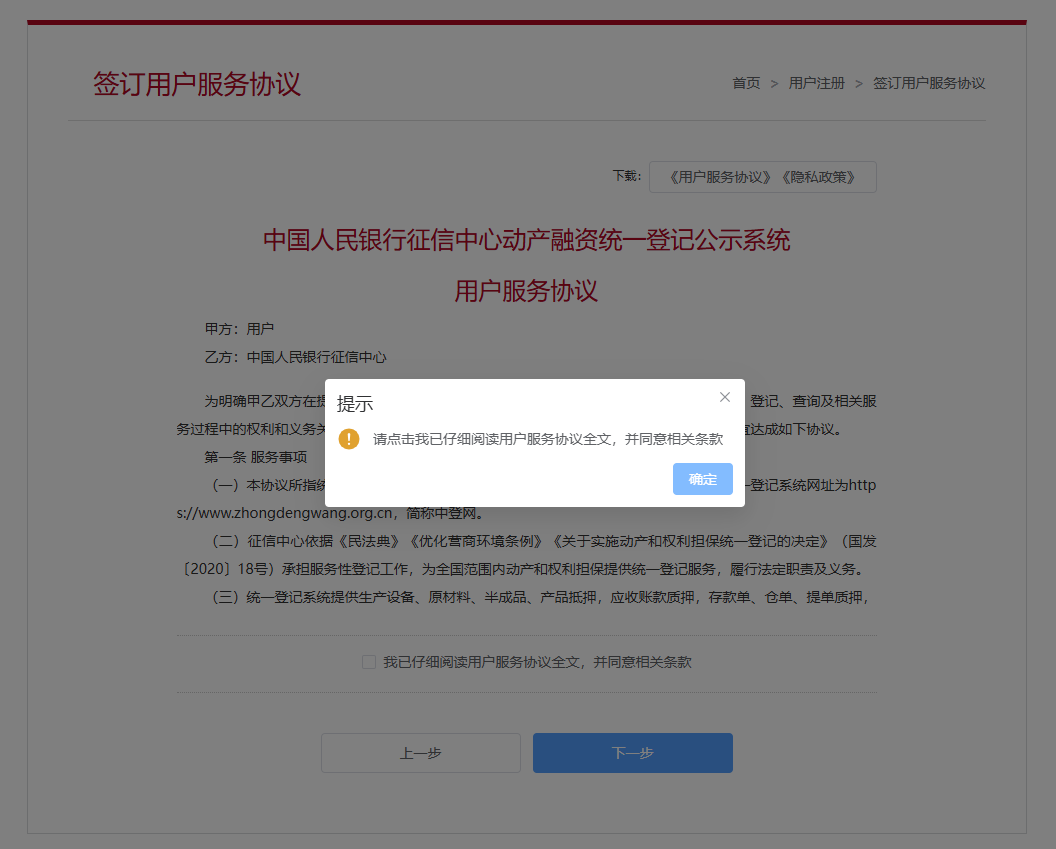
Task: Click the 第一条 服务事项 heading
Action: (x=256, y=457)
